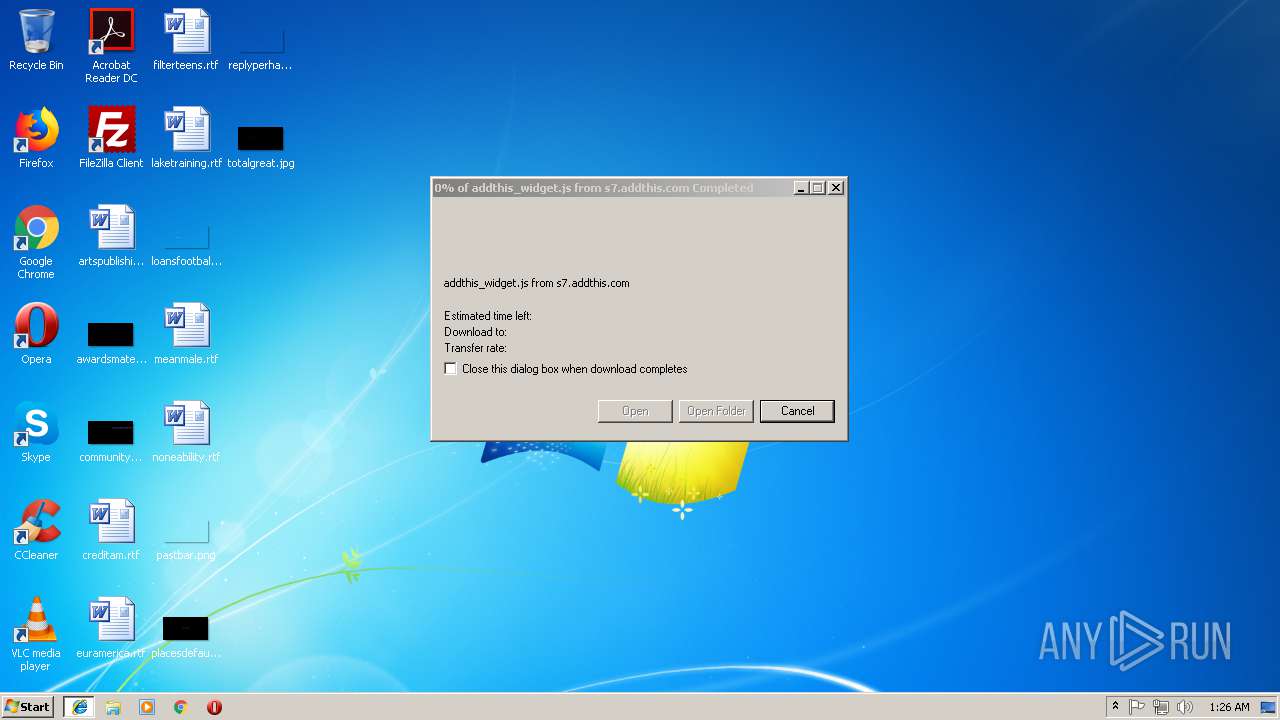
Task: Click the Open Folder button
Action: click(x=716, y=411)
